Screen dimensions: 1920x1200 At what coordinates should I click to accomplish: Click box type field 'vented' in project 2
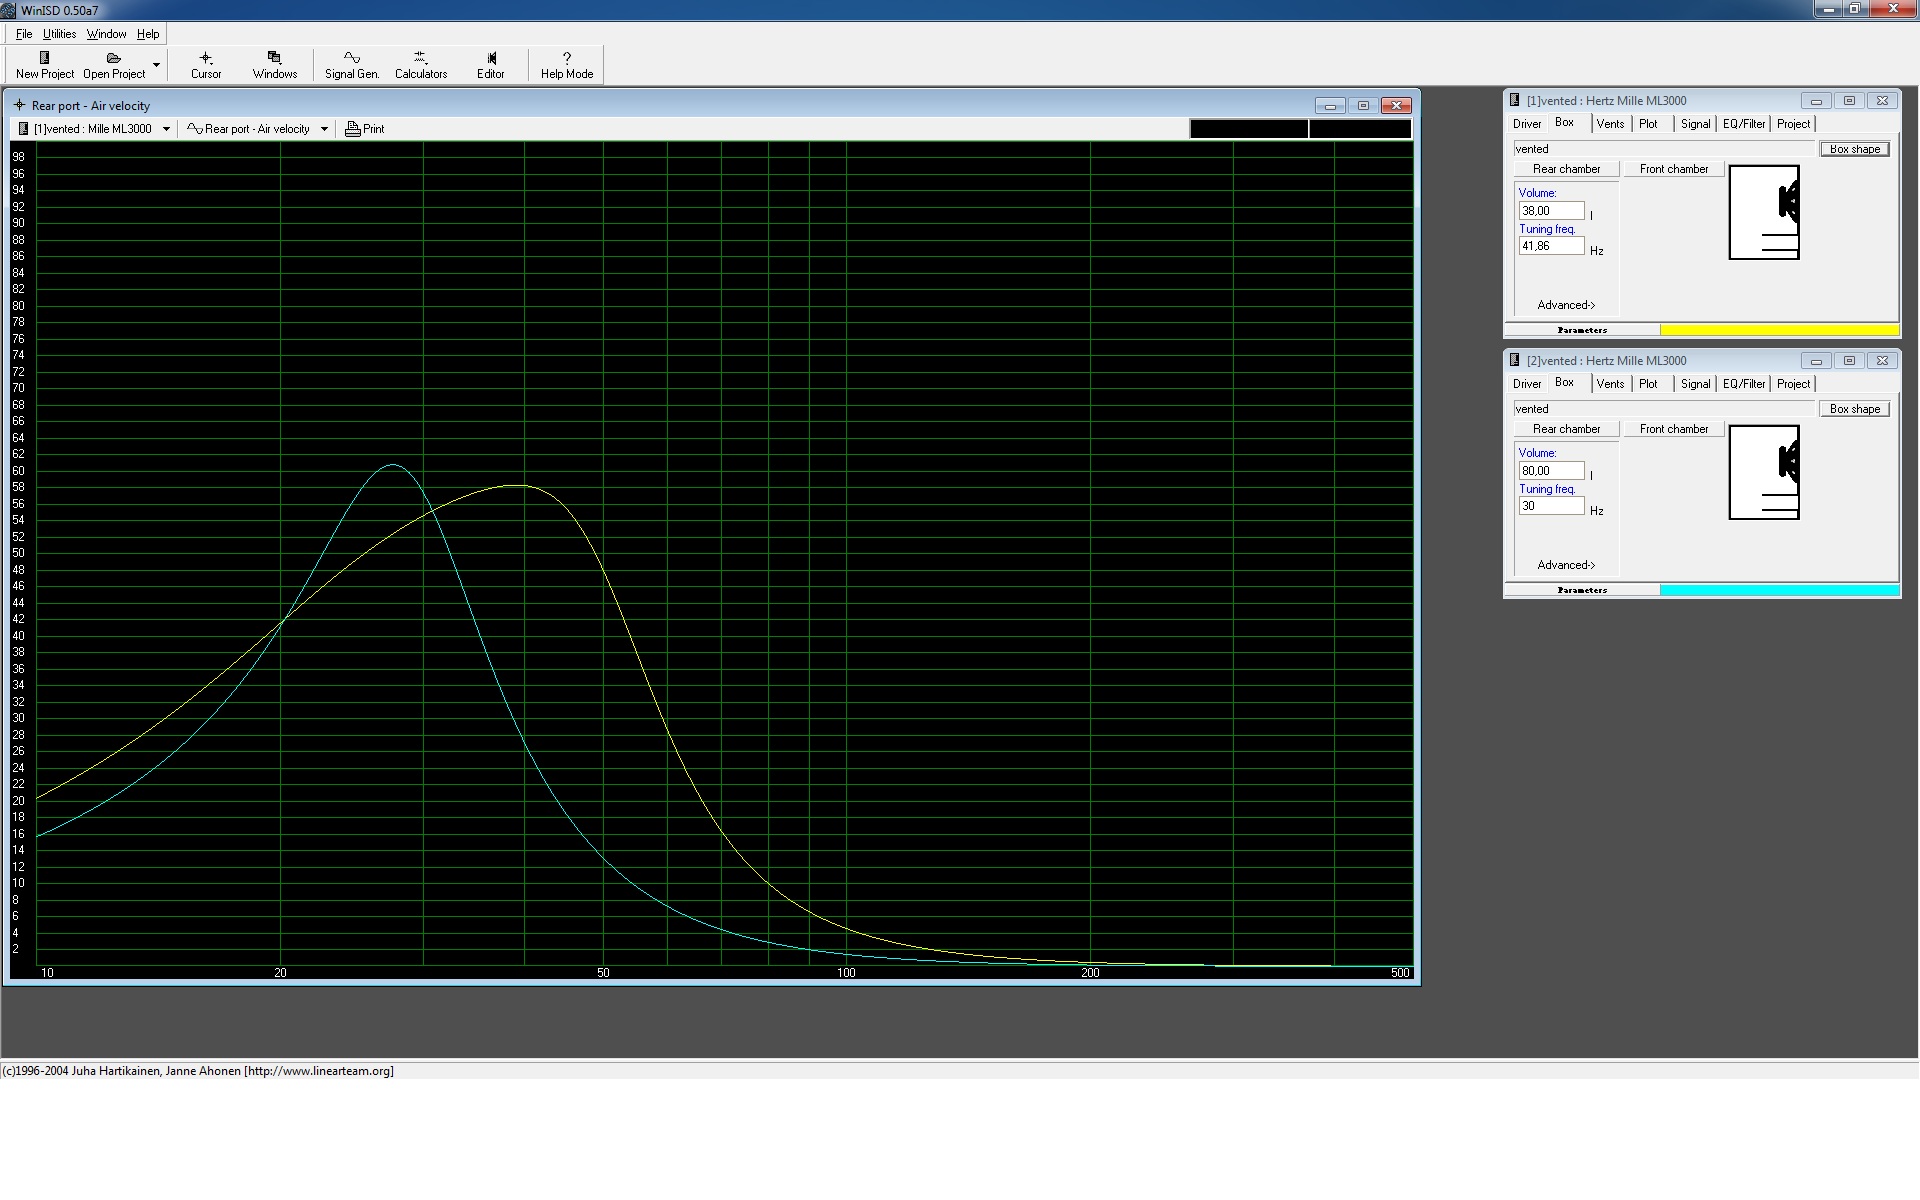click(x=1664, y=409)
